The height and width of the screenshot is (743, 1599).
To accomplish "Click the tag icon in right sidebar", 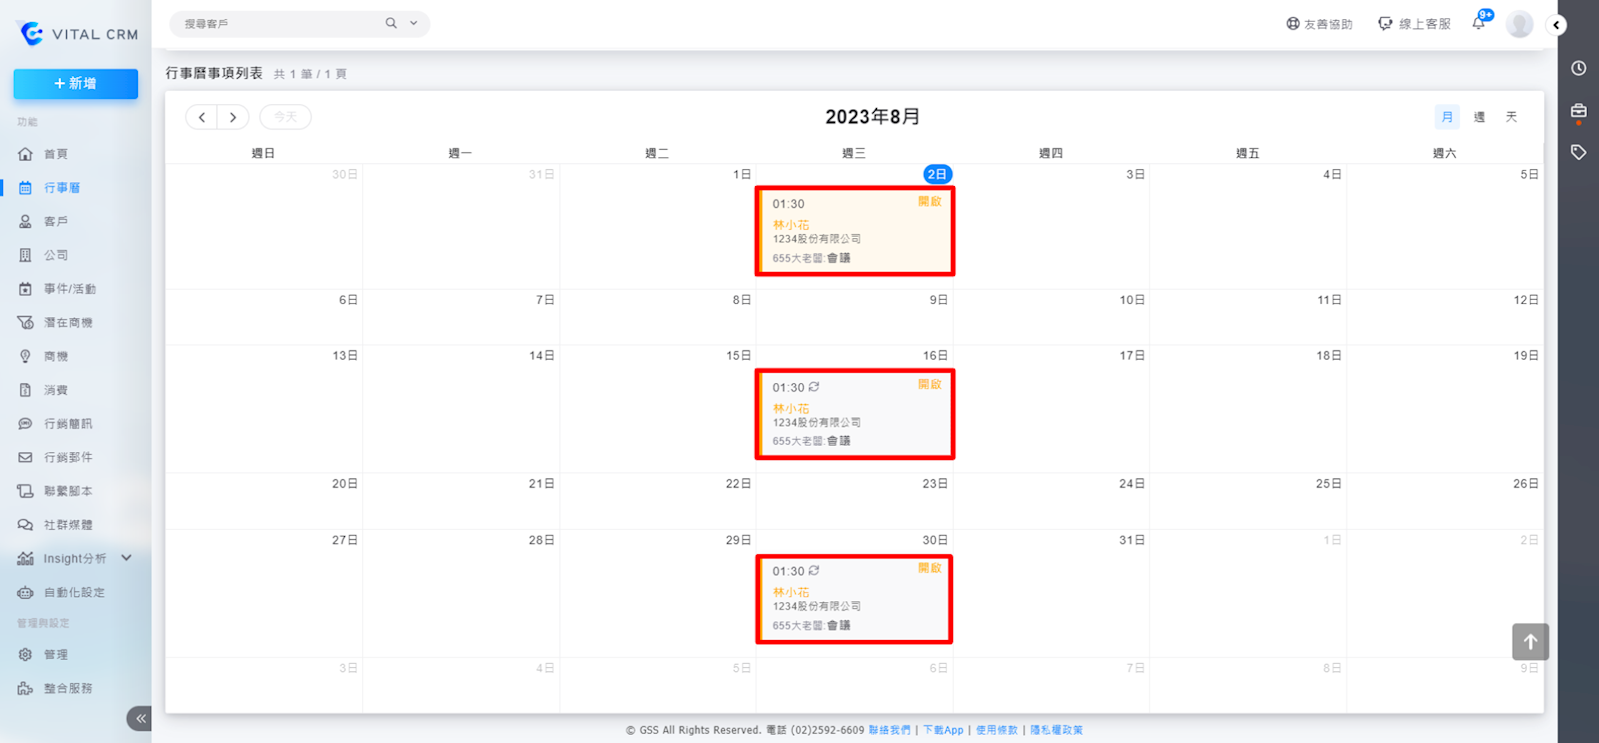I will coord(1578,152).
